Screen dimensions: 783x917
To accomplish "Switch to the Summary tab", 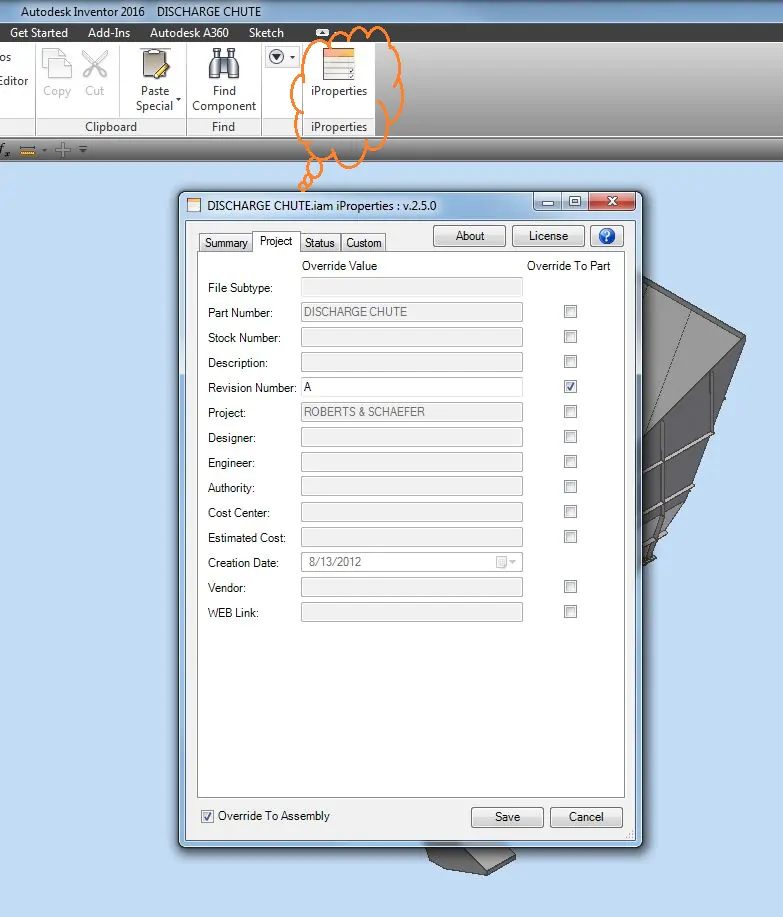I will coord(226,243).
